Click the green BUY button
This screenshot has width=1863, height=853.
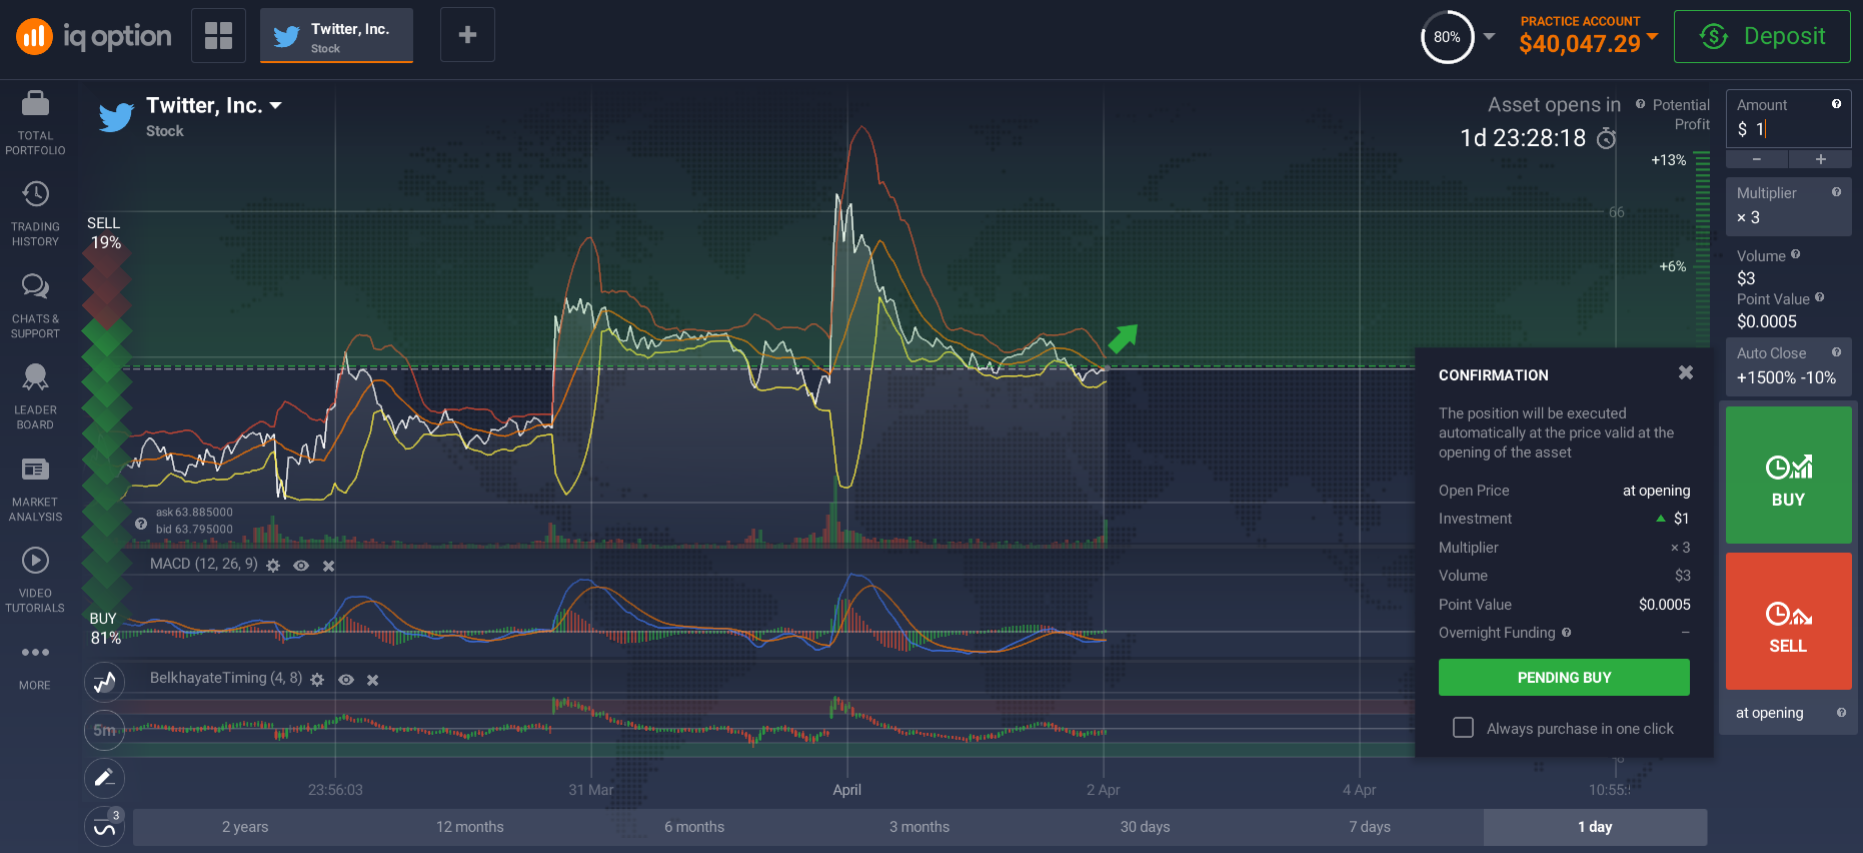pyautogui.click(x=1788, y=475)
